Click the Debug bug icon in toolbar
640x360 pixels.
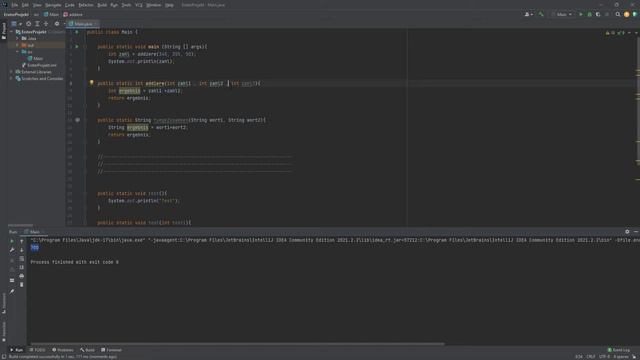(x=589, y=14)
